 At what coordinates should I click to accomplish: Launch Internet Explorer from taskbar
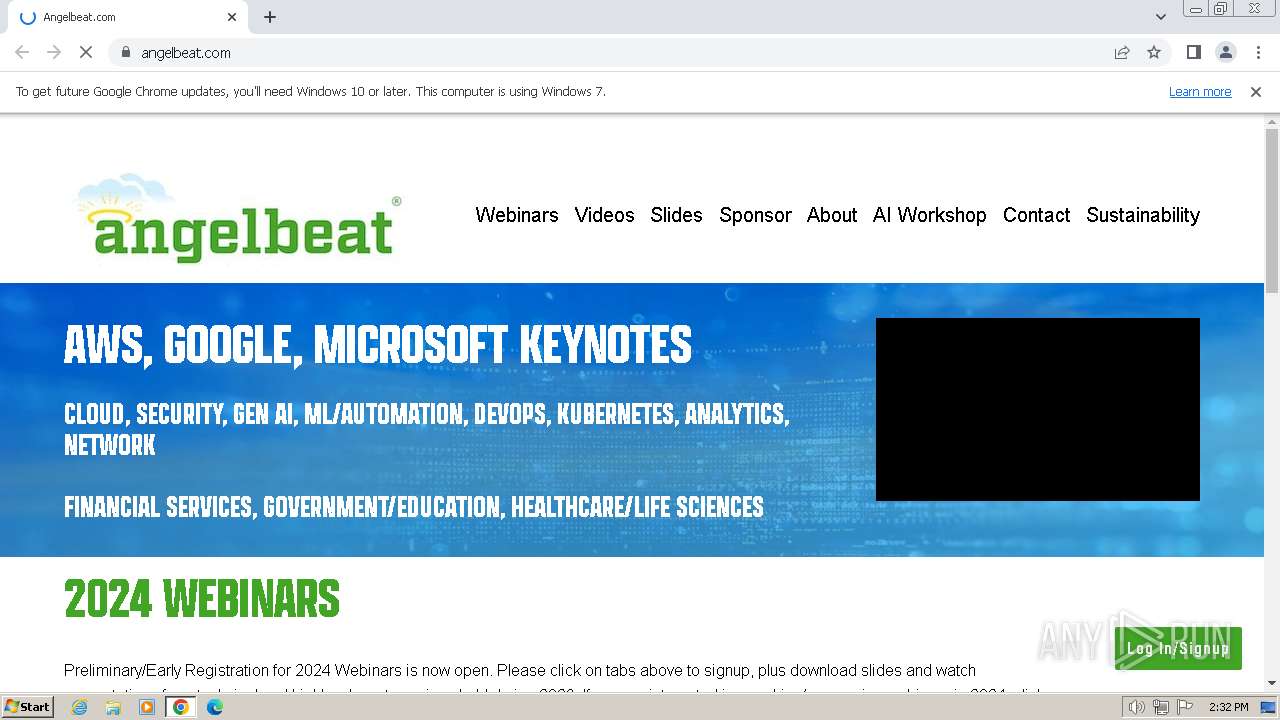click(79, 707)
